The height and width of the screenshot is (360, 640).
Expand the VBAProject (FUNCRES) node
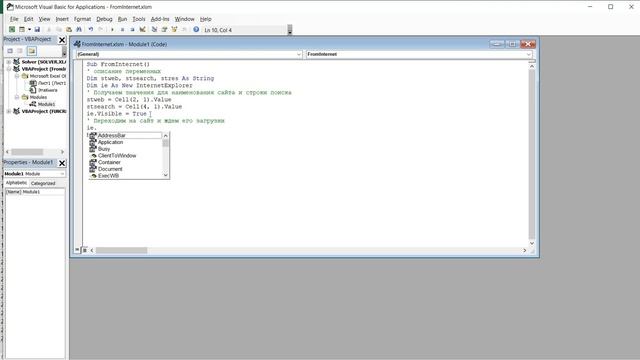tap(9, 111)
